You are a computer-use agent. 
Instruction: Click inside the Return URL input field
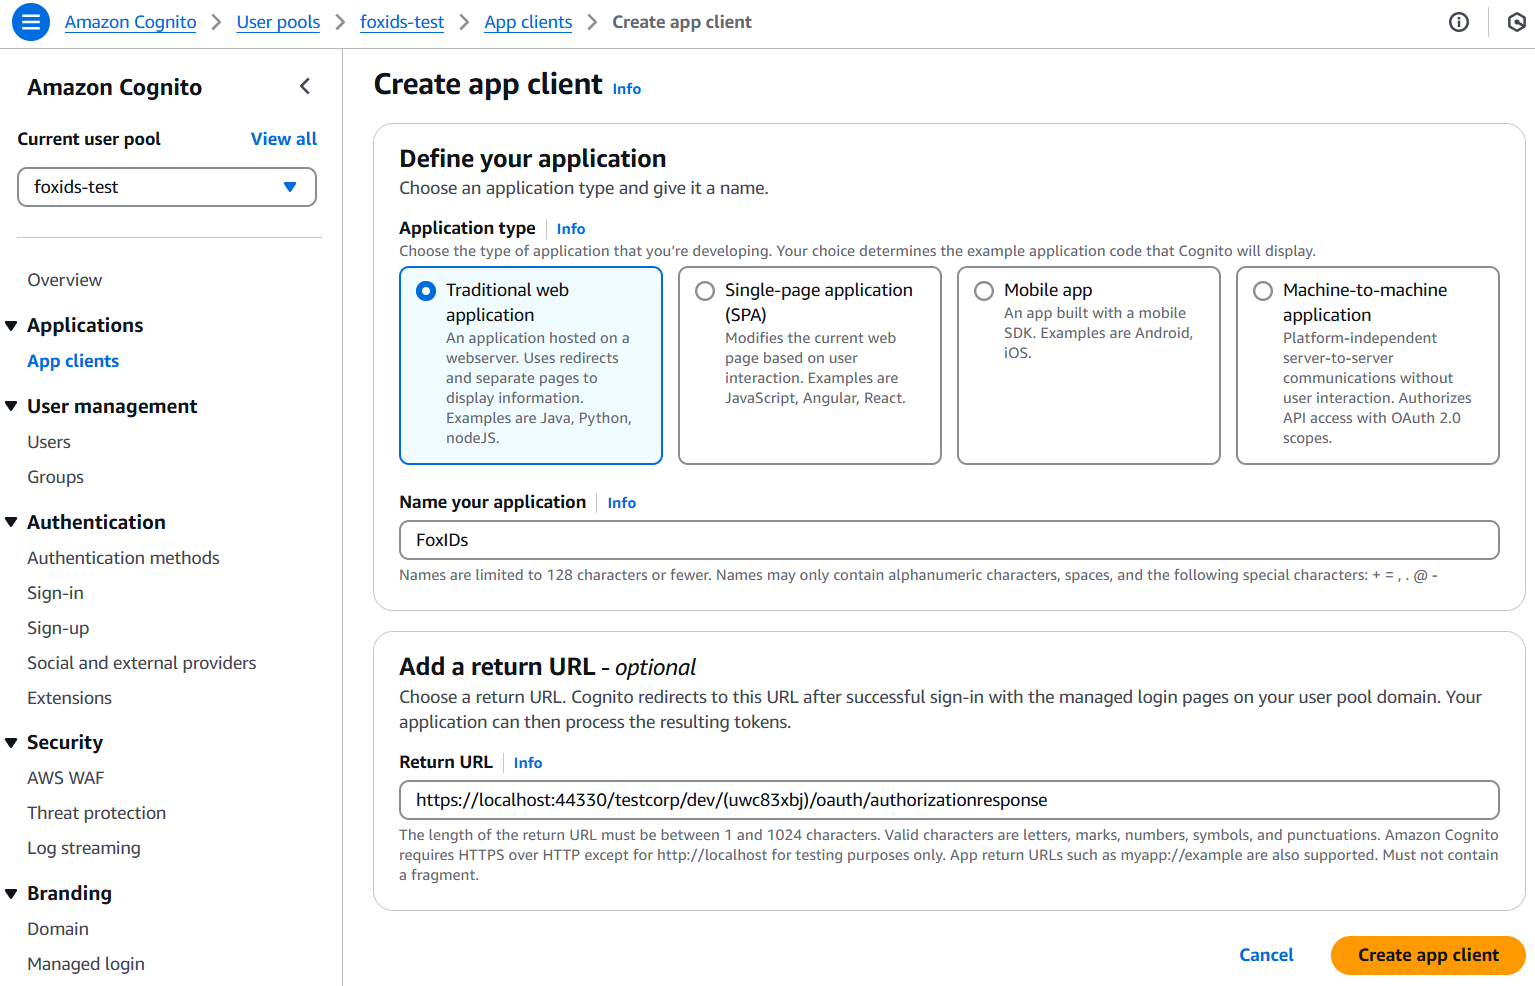tap(948, 800)
